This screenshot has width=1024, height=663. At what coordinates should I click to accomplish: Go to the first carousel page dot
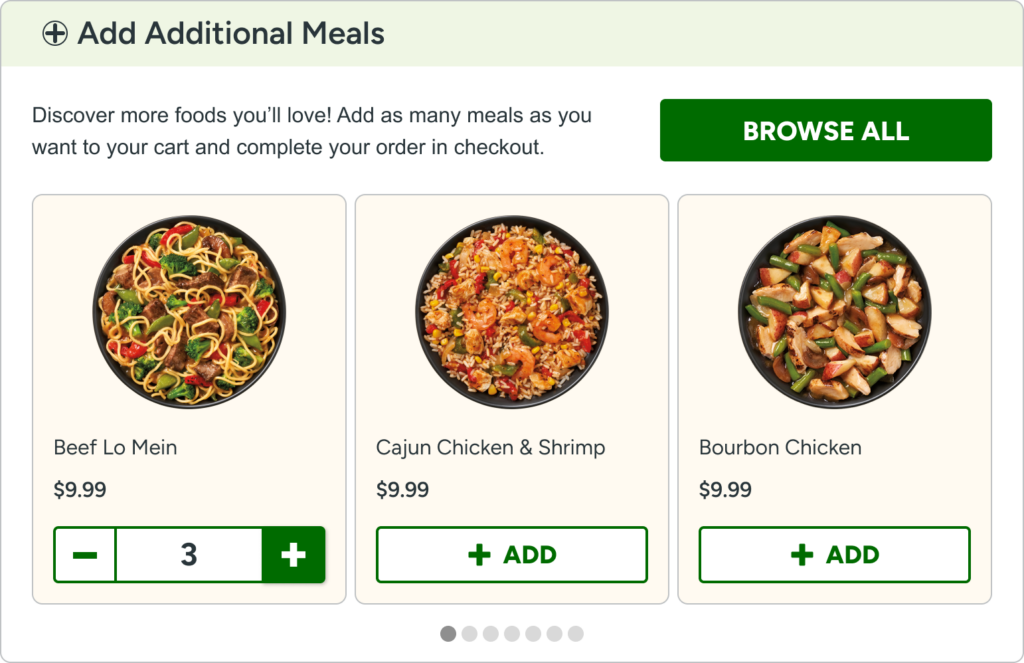[x=448, y=634]
